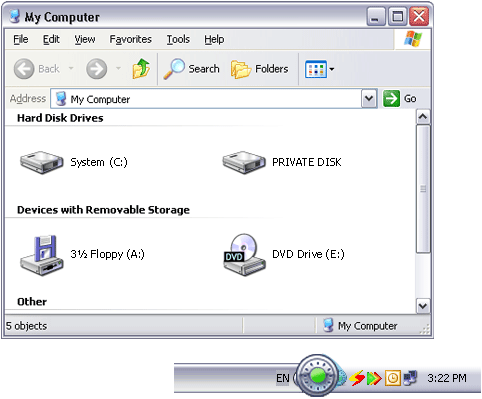Click the 5 objects status bar text
The width and height of the screenshot is (482, 399).
[26, 326]
